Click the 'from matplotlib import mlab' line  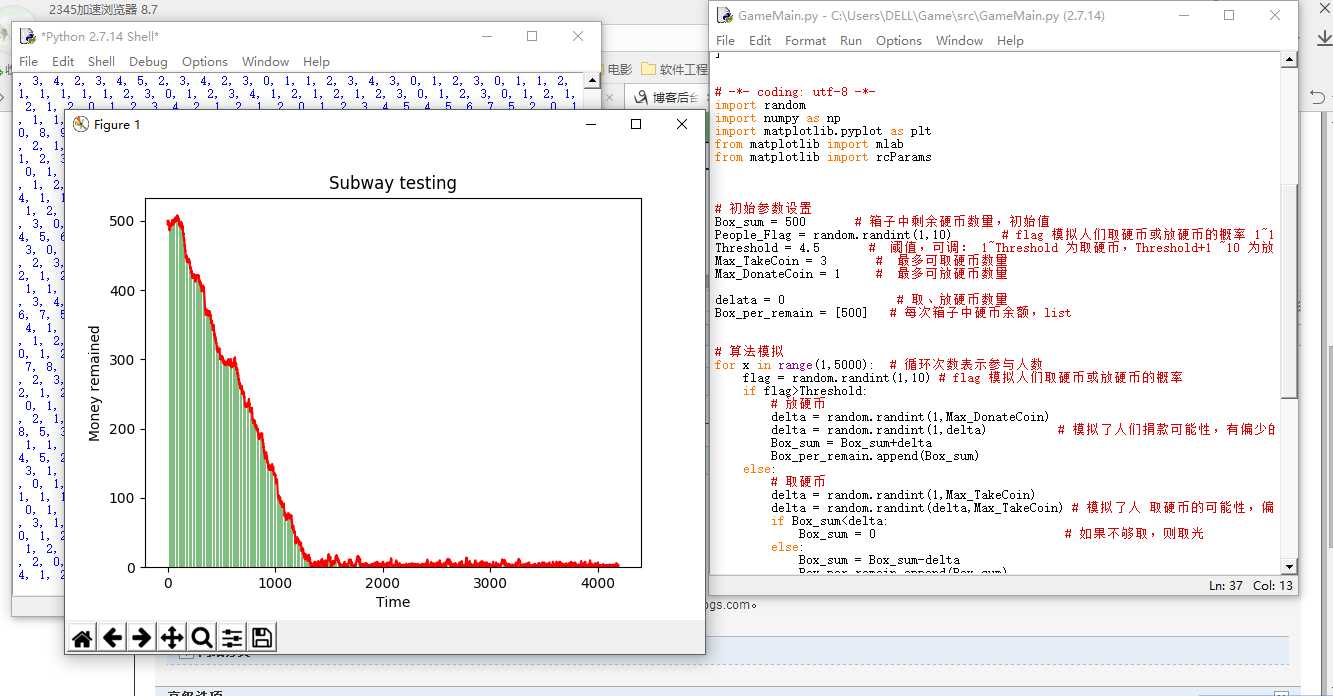point(809,144)
